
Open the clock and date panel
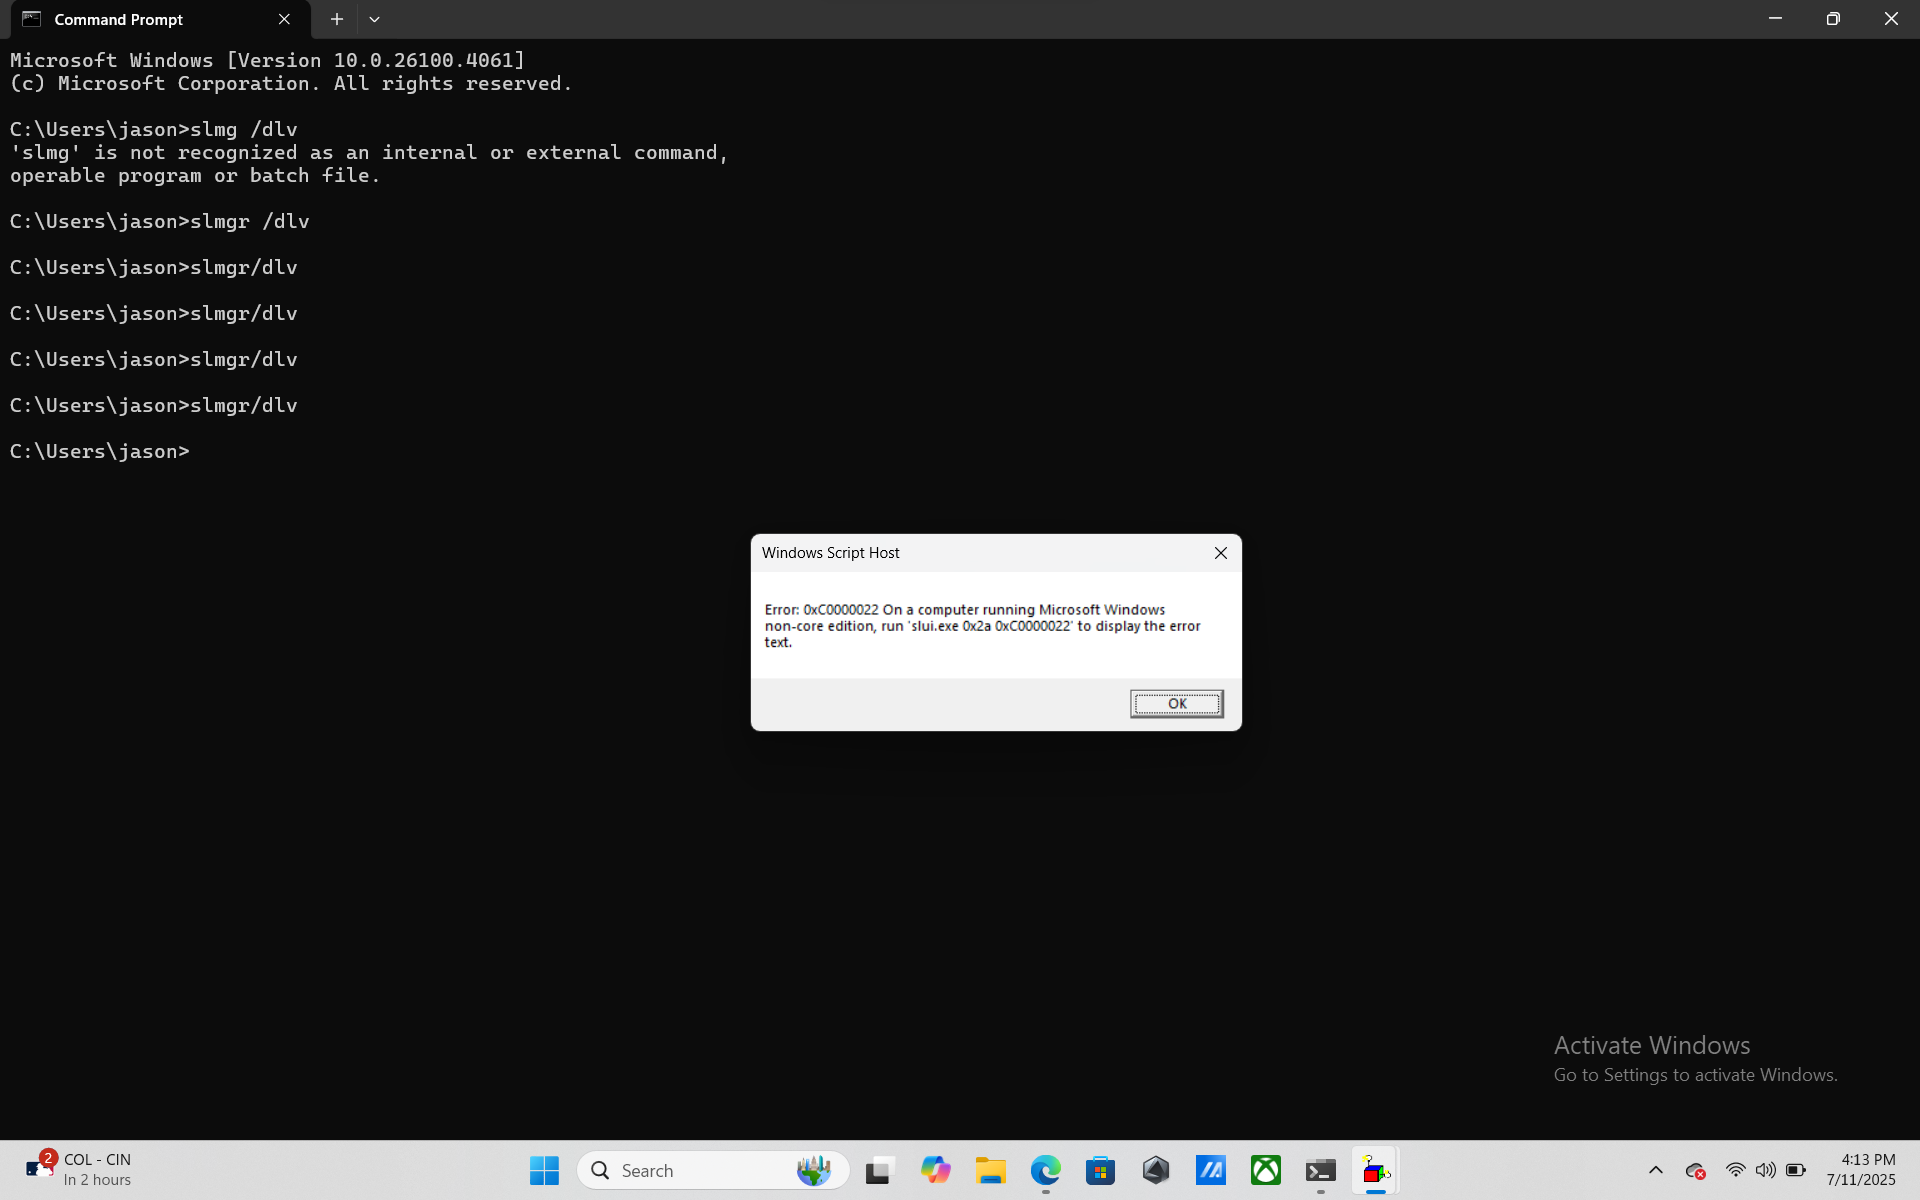pyautogui.click(x=1860, y=1170)
